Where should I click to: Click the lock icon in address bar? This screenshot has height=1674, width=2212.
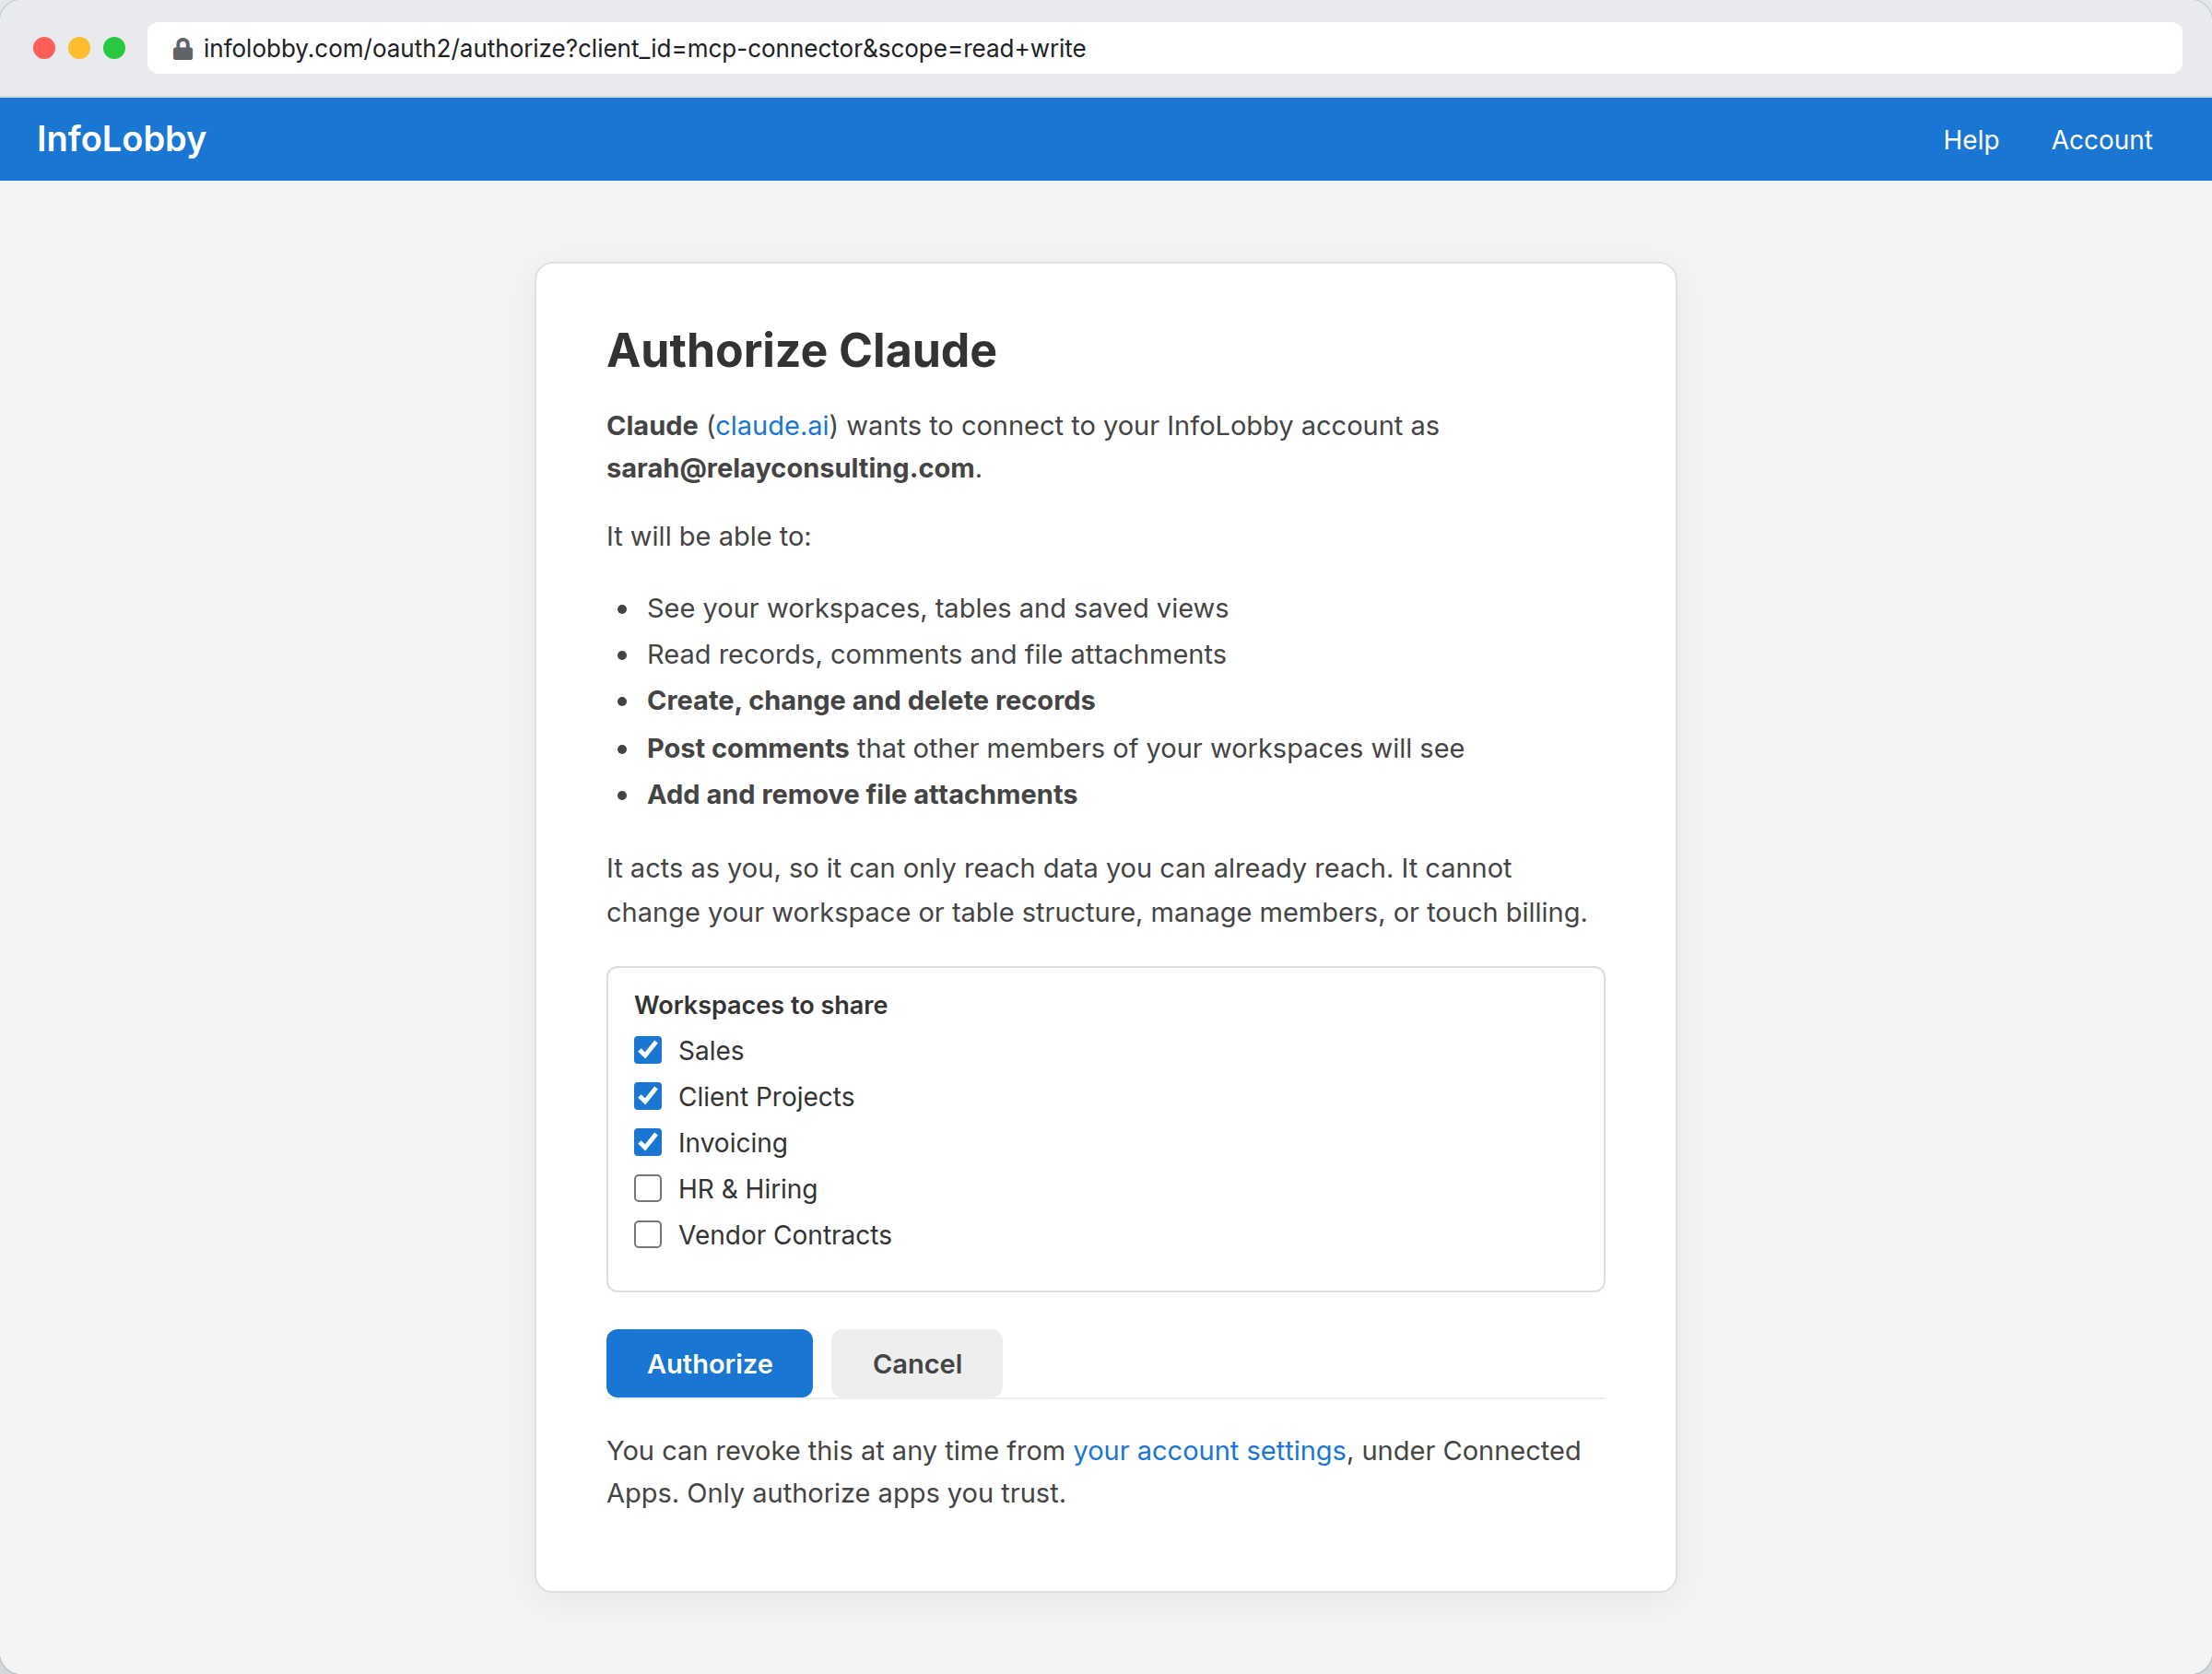[x=182, y=49]
